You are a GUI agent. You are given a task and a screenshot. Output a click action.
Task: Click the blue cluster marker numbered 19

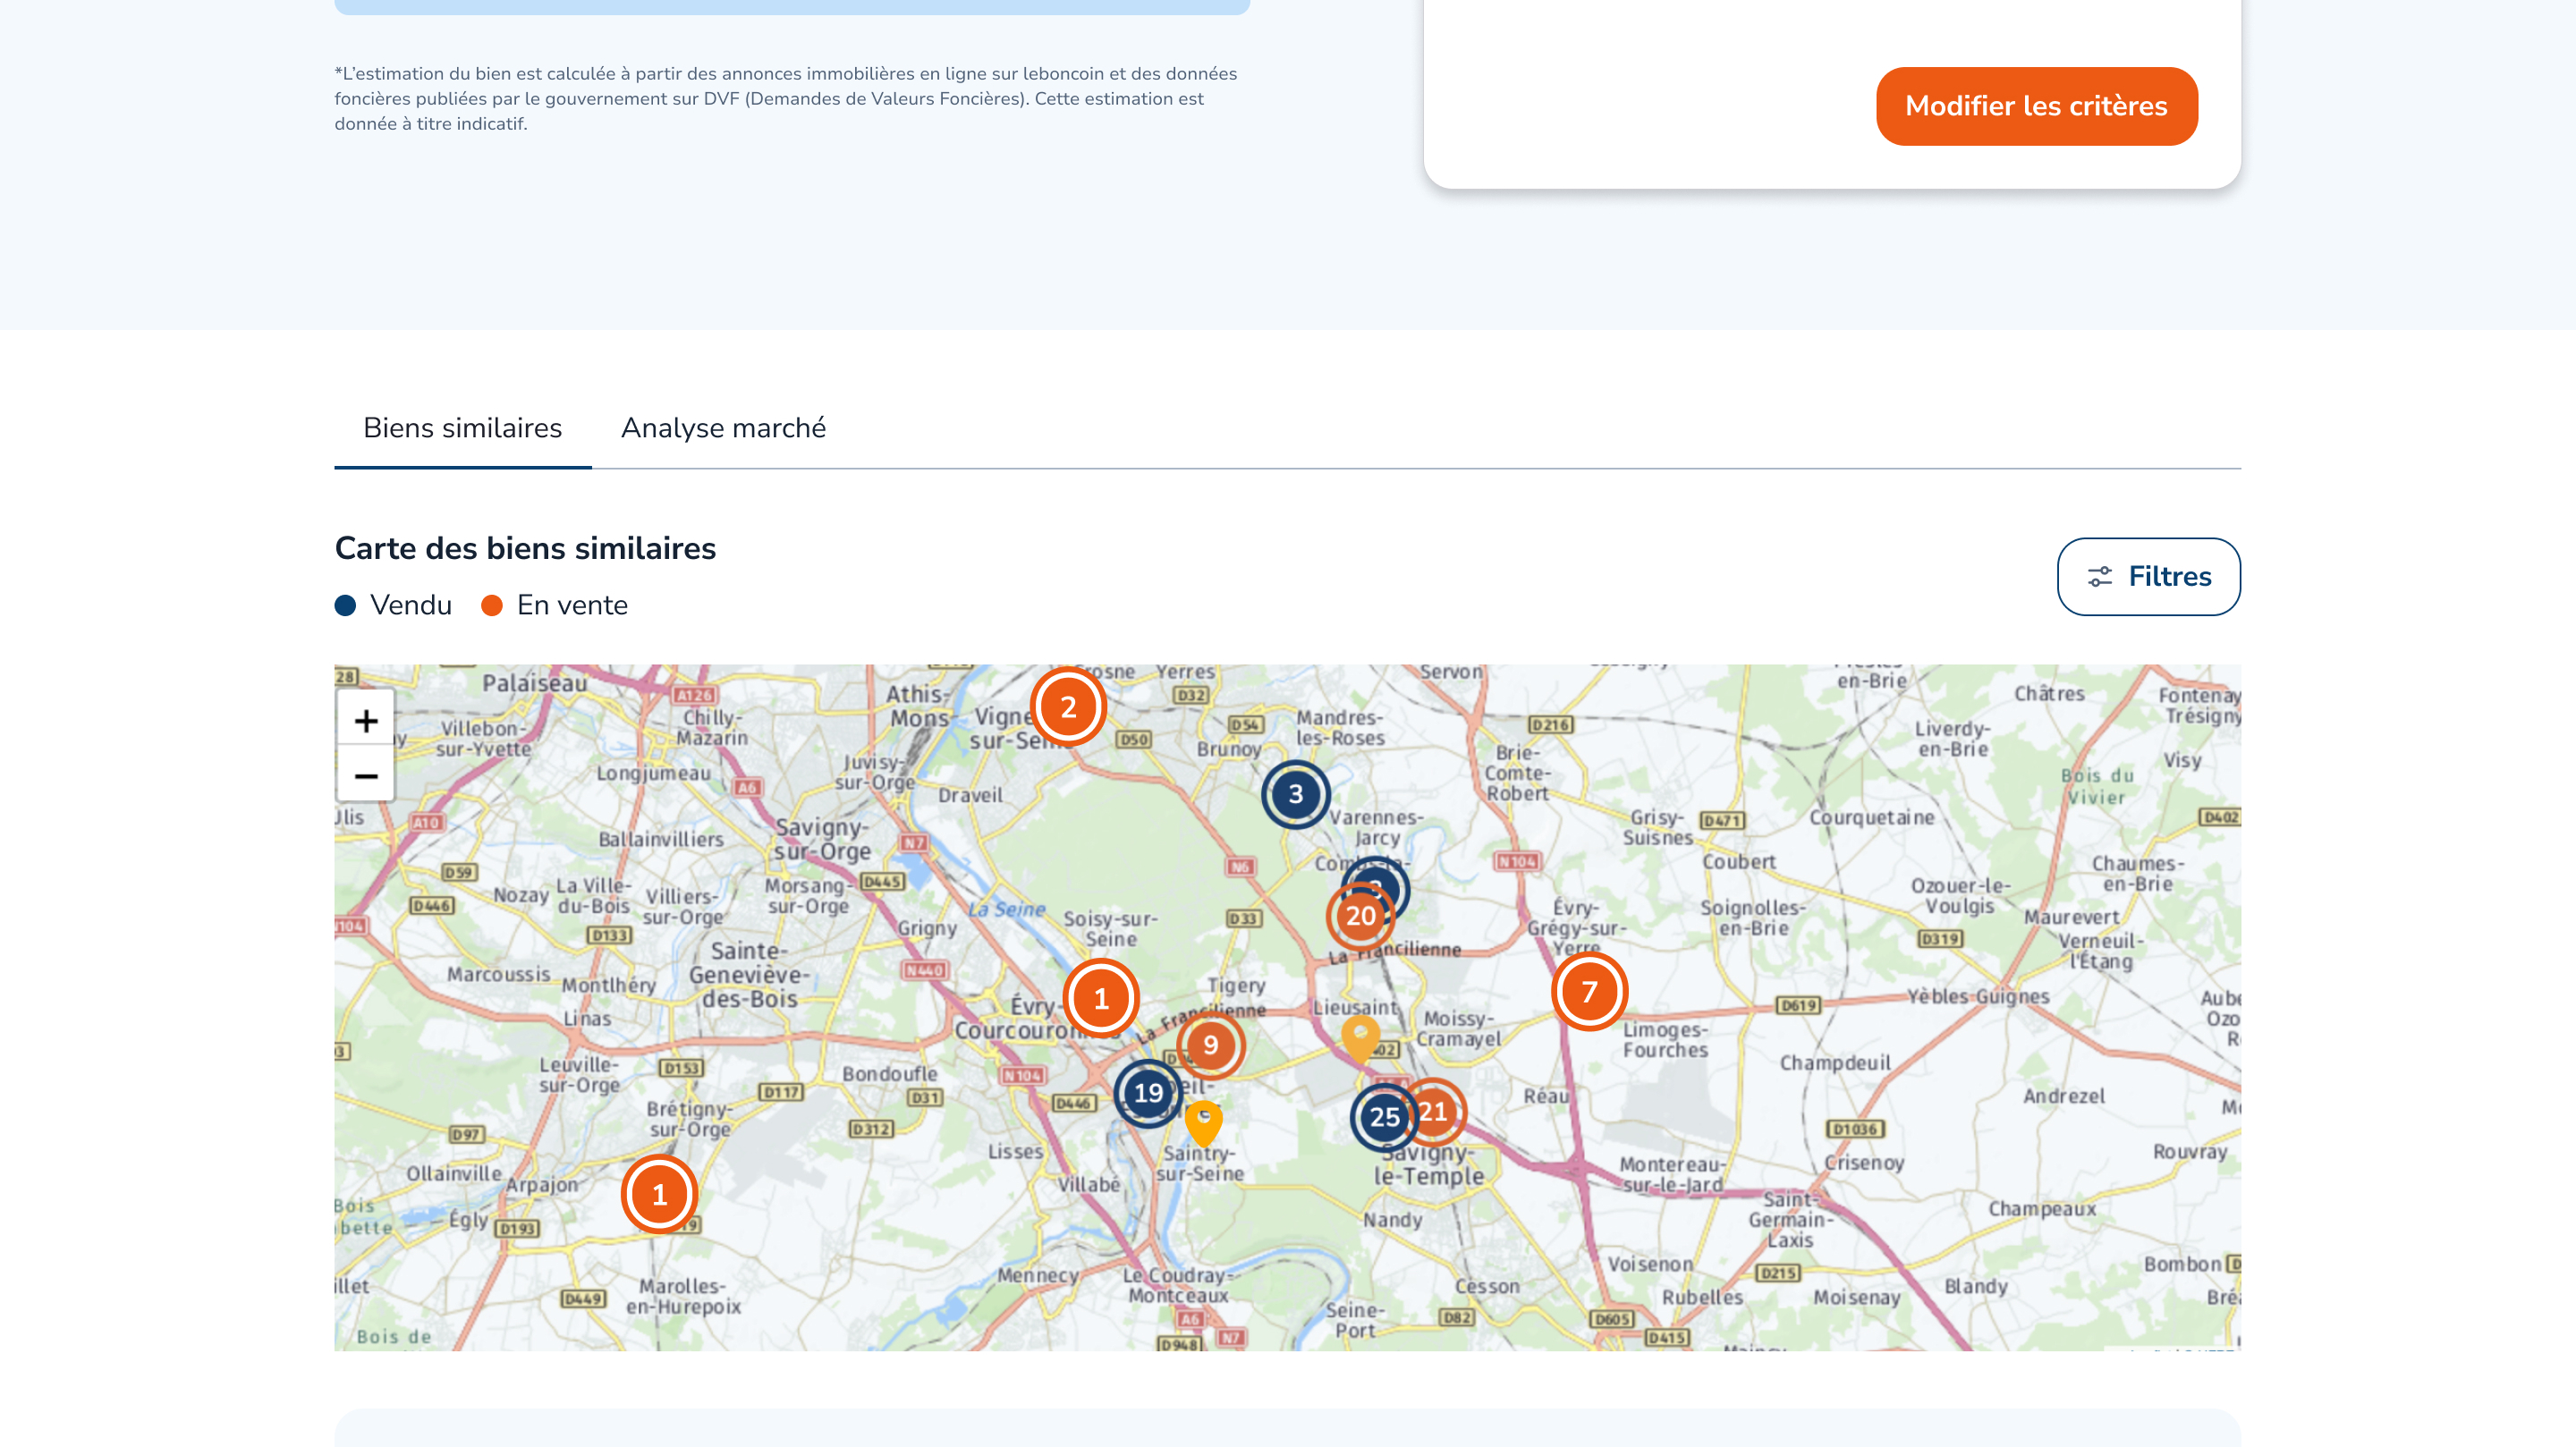pos(1147,1093)
